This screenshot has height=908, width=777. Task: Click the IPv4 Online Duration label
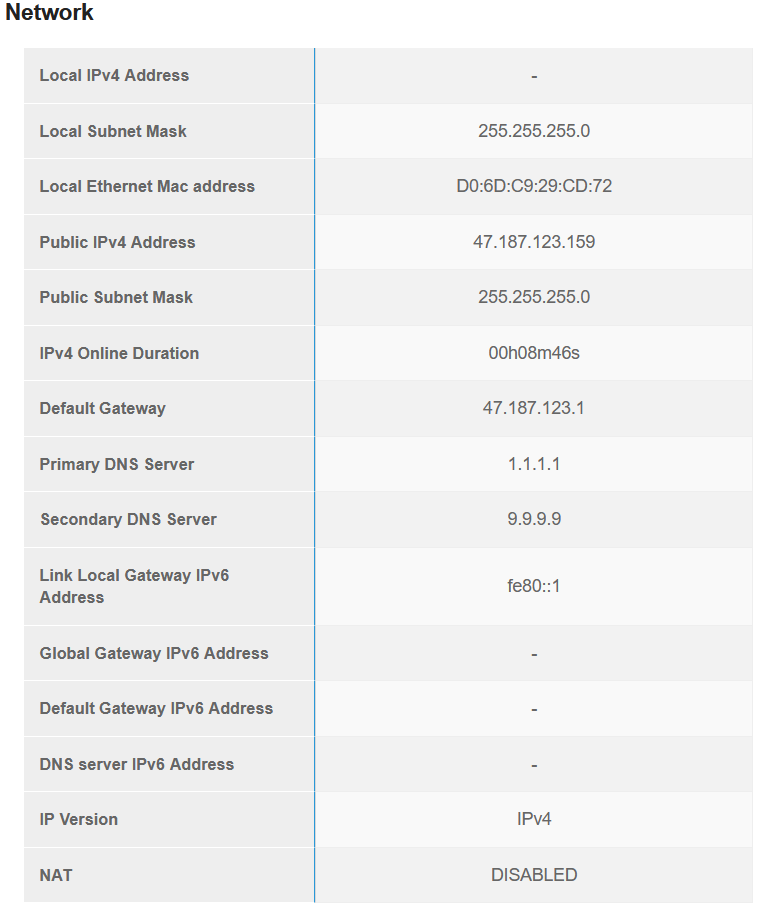pyautogui.click(x=119, y=353)
